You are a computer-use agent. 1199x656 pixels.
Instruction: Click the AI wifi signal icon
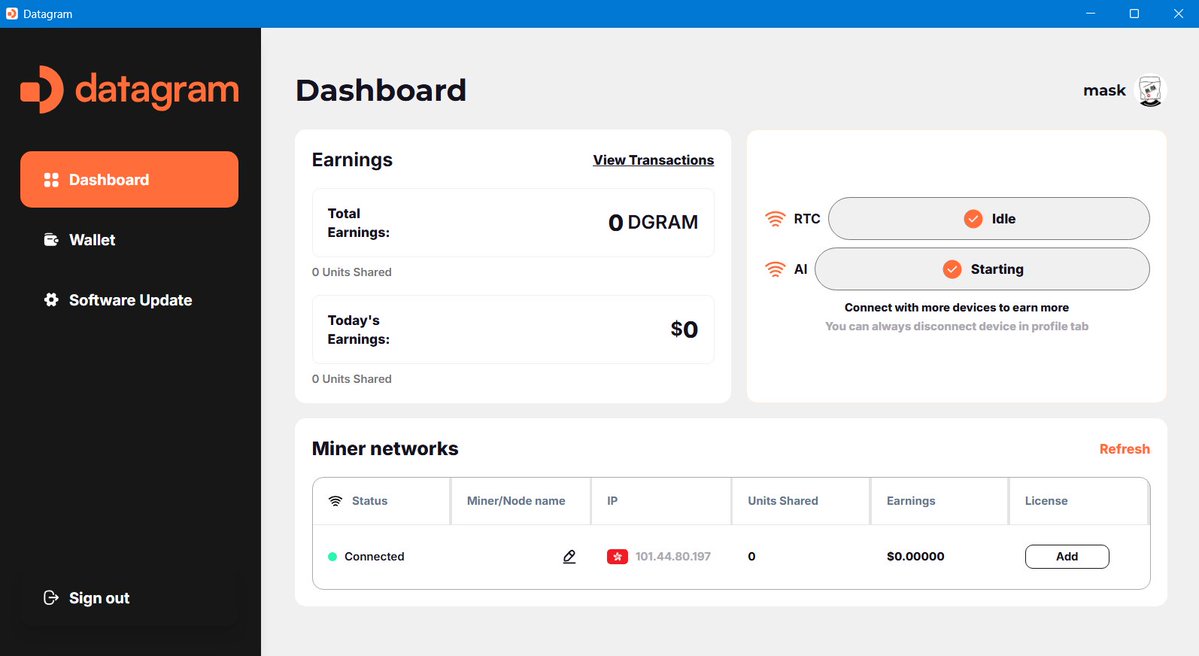(x=775, y=269)
